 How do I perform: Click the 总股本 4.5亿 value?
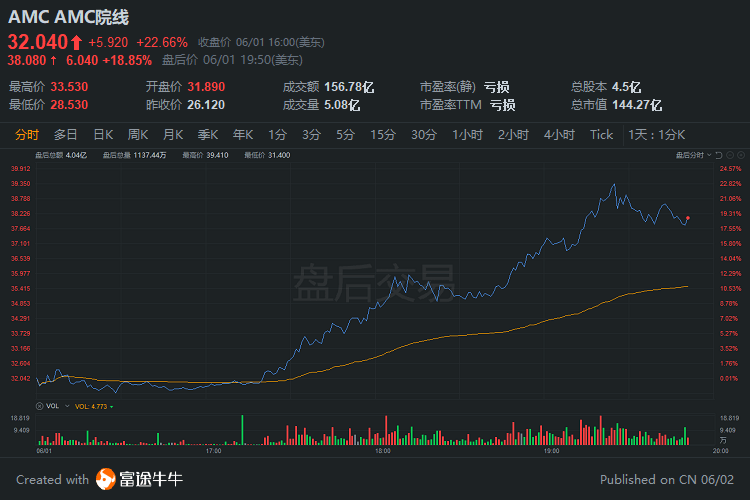click(626, 87)
